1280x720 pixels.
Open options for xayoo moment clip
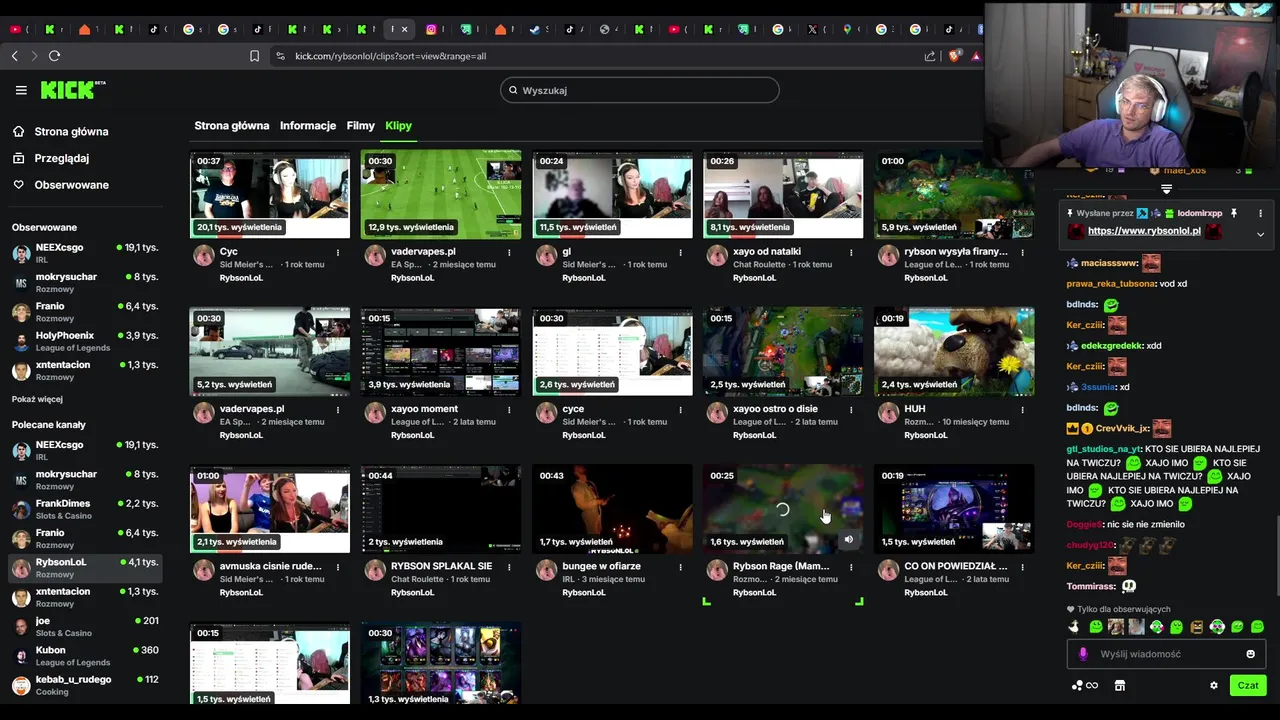tap(509, 409)
